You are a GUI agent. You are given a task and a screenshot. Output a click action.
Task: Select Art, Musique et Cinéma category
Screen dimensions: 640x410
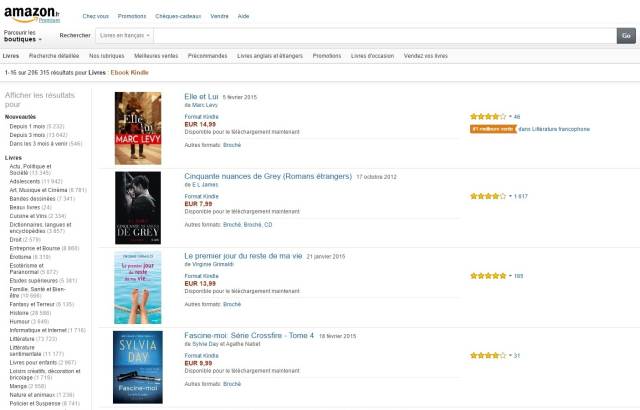48,190
